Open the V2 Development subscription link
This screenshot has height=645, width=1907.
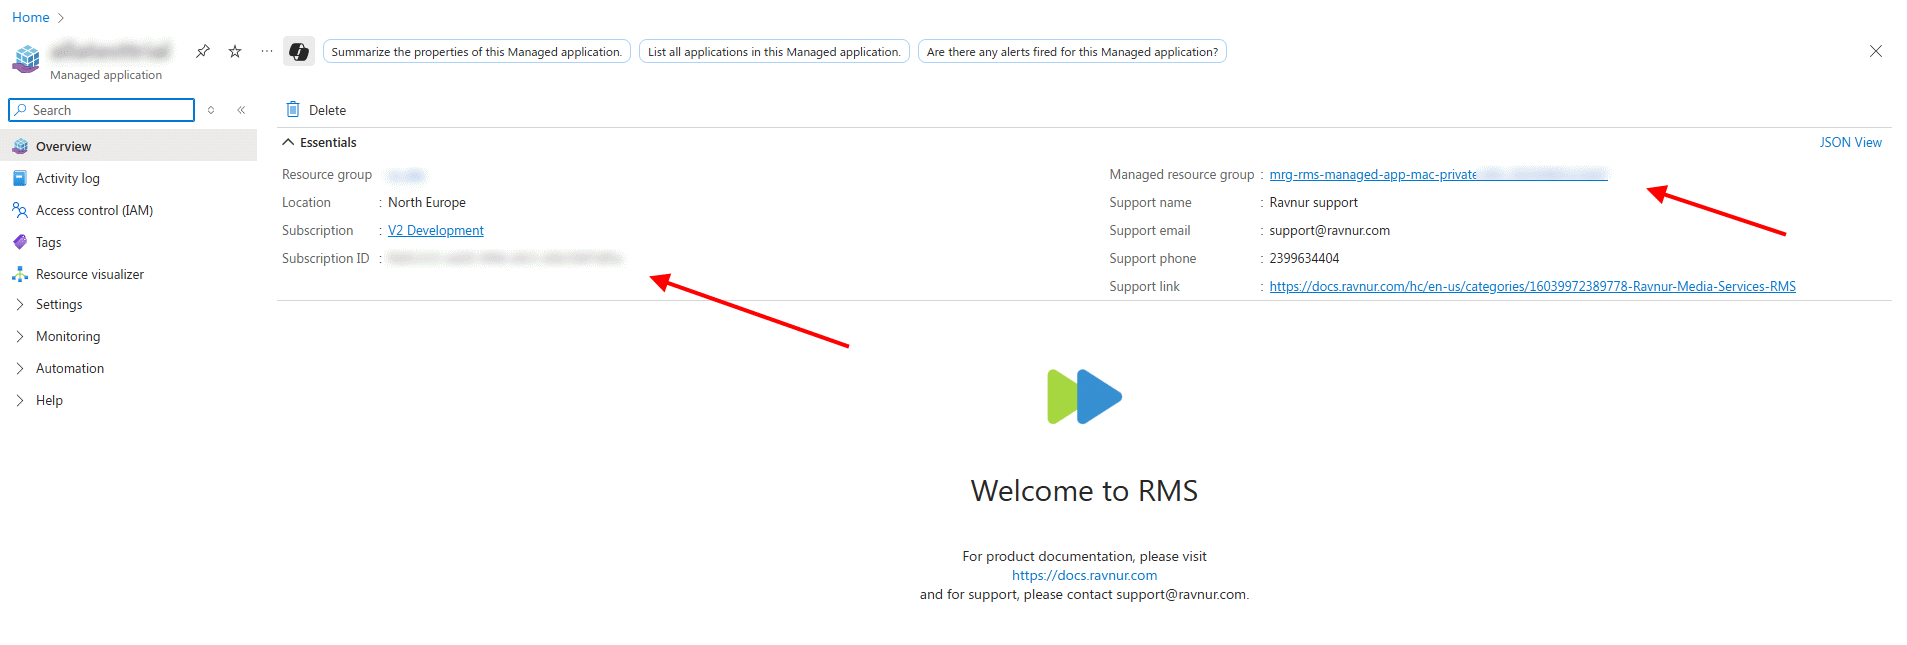[436, 230]
